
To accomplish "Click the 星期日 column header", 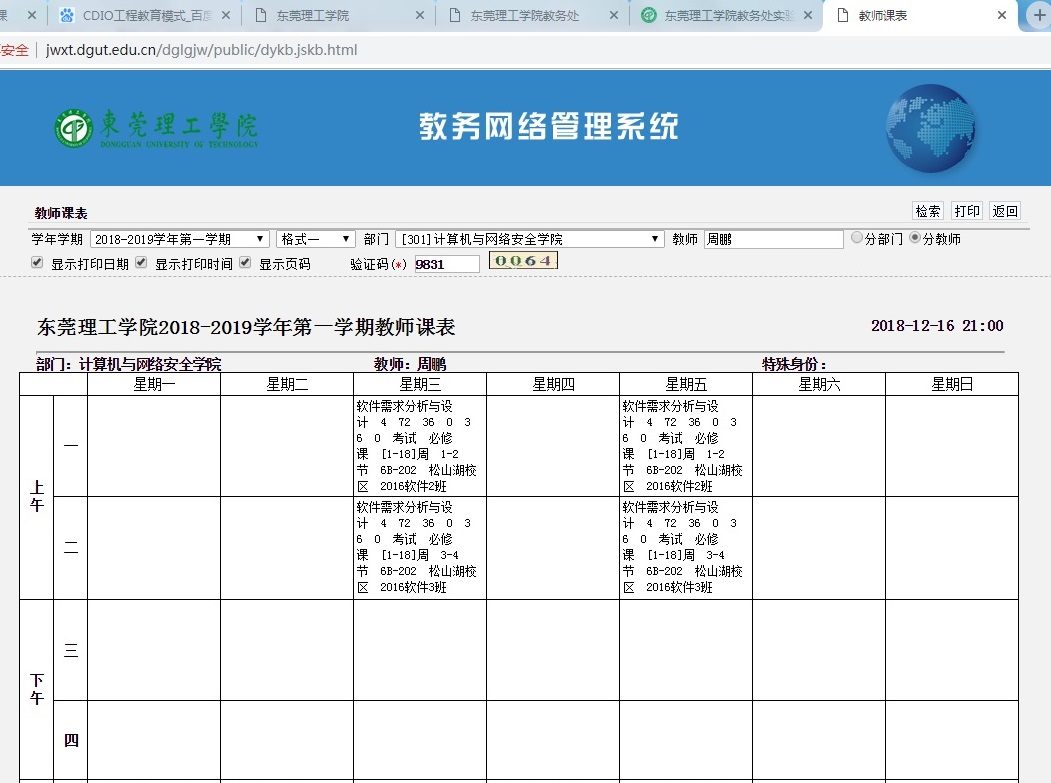I will click(x=952, y=384).
